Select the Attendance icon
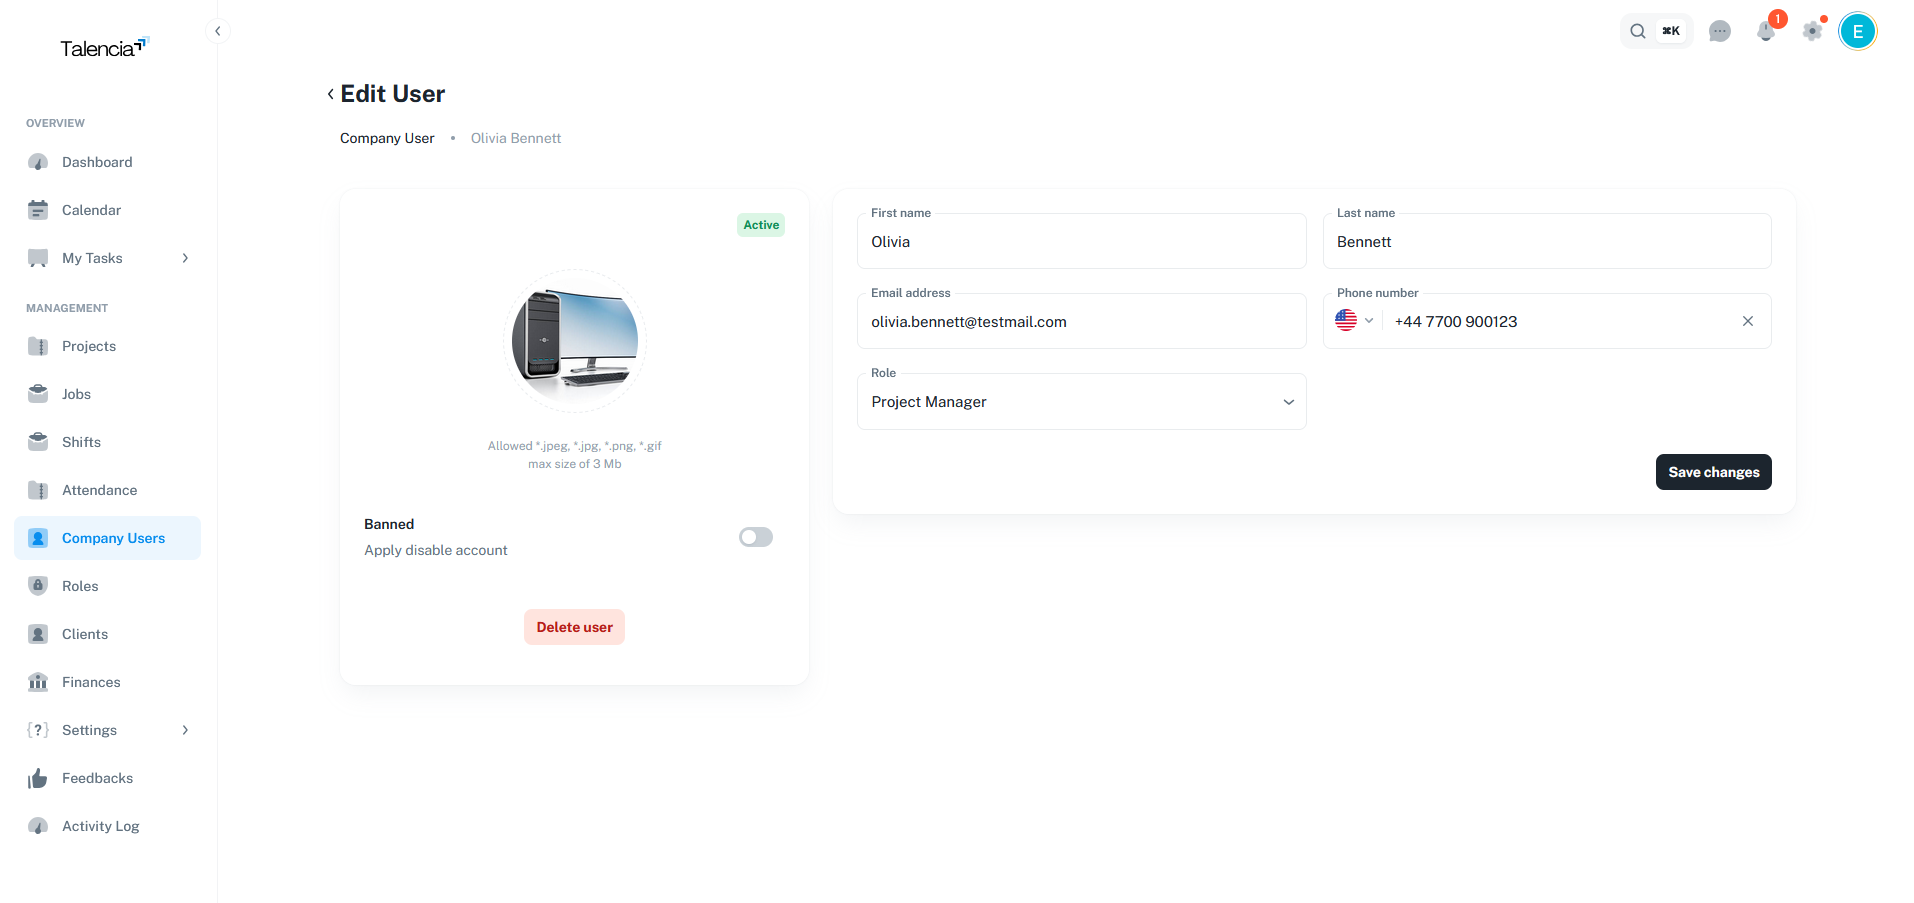This screenshot has width=1914, height=903. [x=37, y=489]
